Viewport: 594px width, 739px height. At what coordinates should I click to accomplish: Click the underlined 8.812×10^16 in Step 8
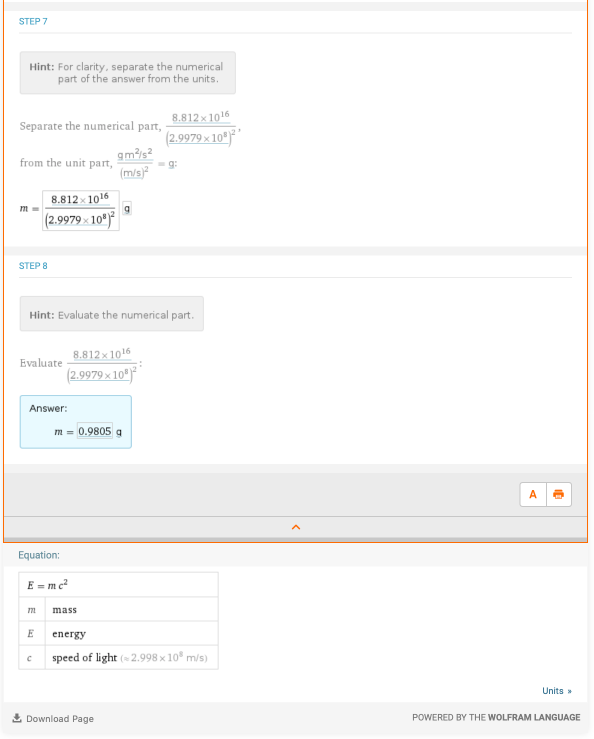tap(101, 354)
